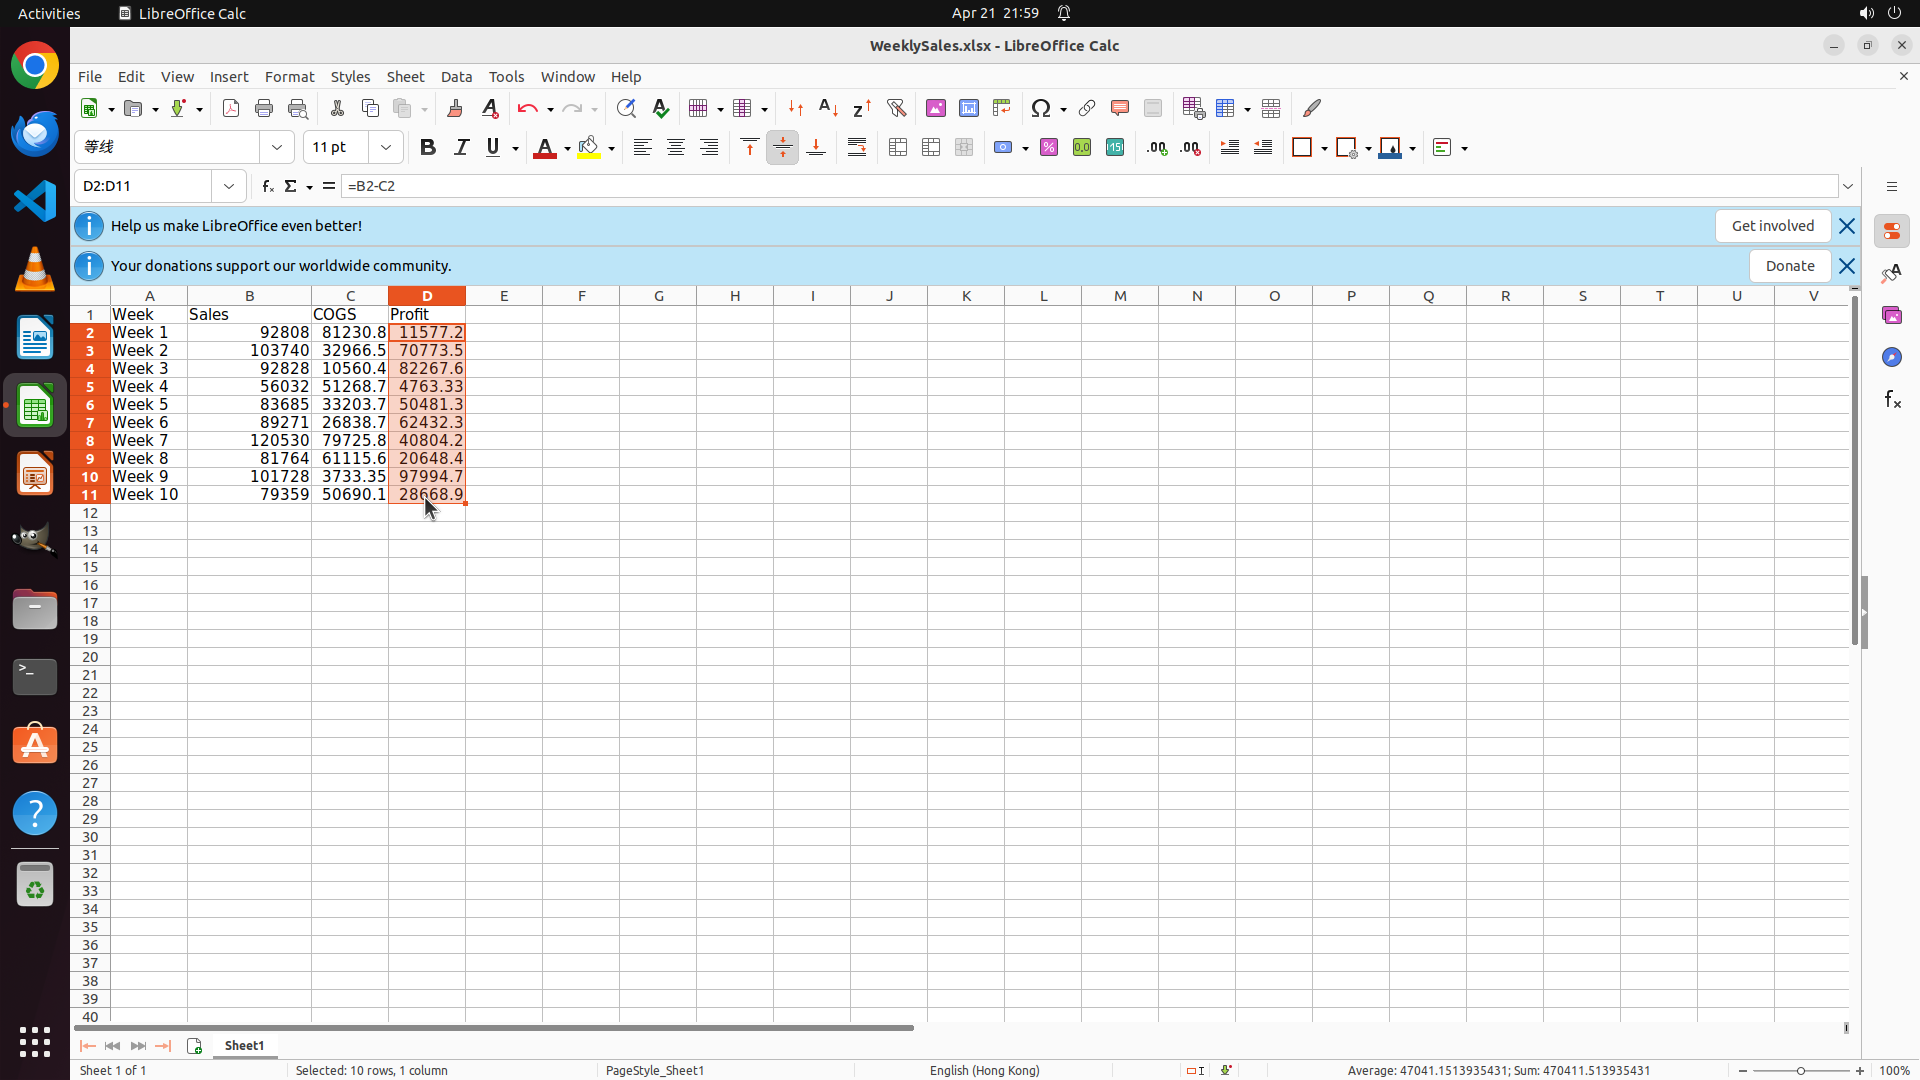Screen dimensions: 1920x1080
Task: Open the Data menu
Action: 456,77
